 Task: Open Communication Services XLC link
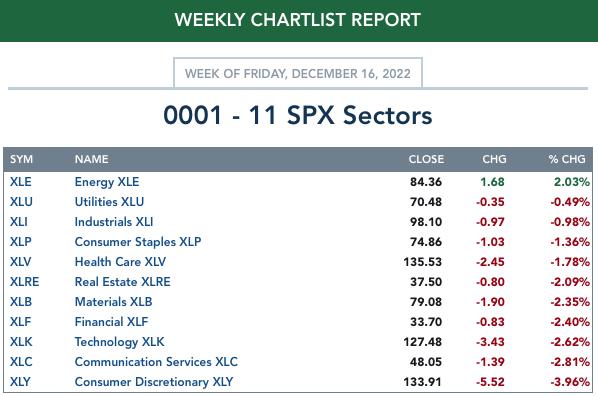[x=156, y=362]
